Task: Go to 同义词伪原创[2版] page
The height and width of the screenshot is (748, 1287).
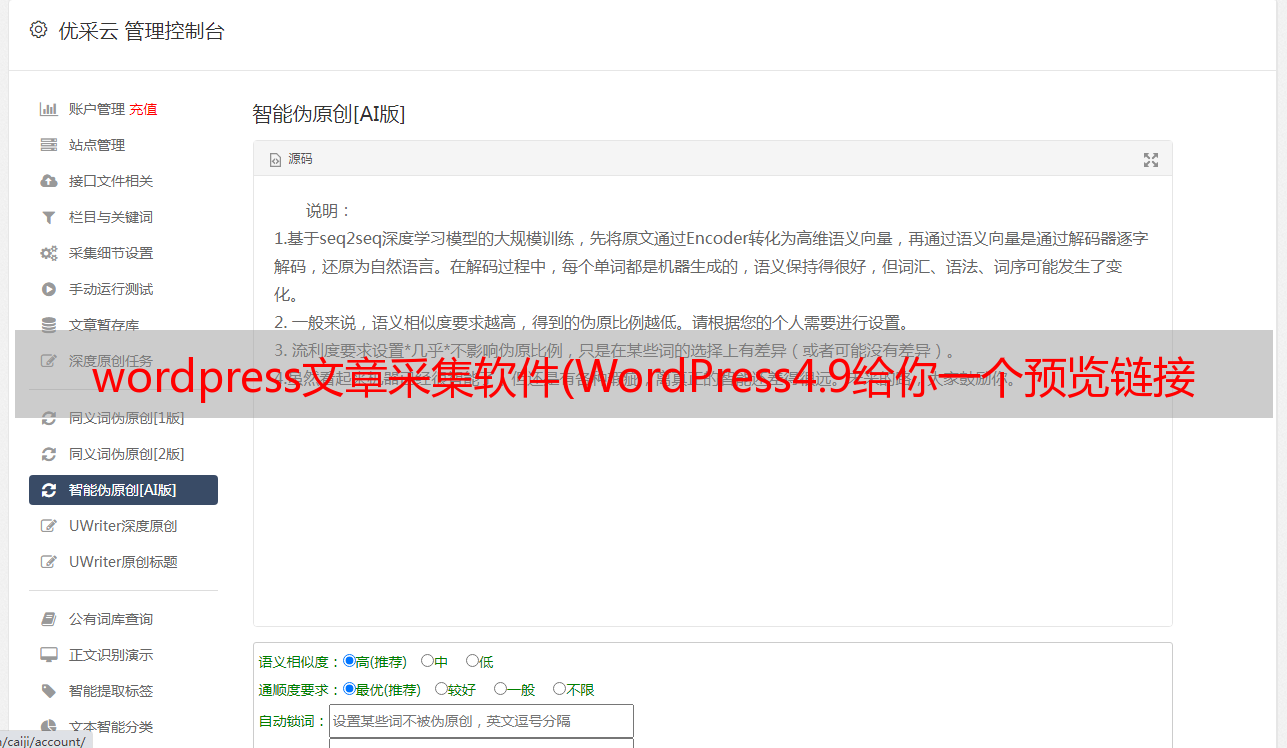Action: pos(127,454)
